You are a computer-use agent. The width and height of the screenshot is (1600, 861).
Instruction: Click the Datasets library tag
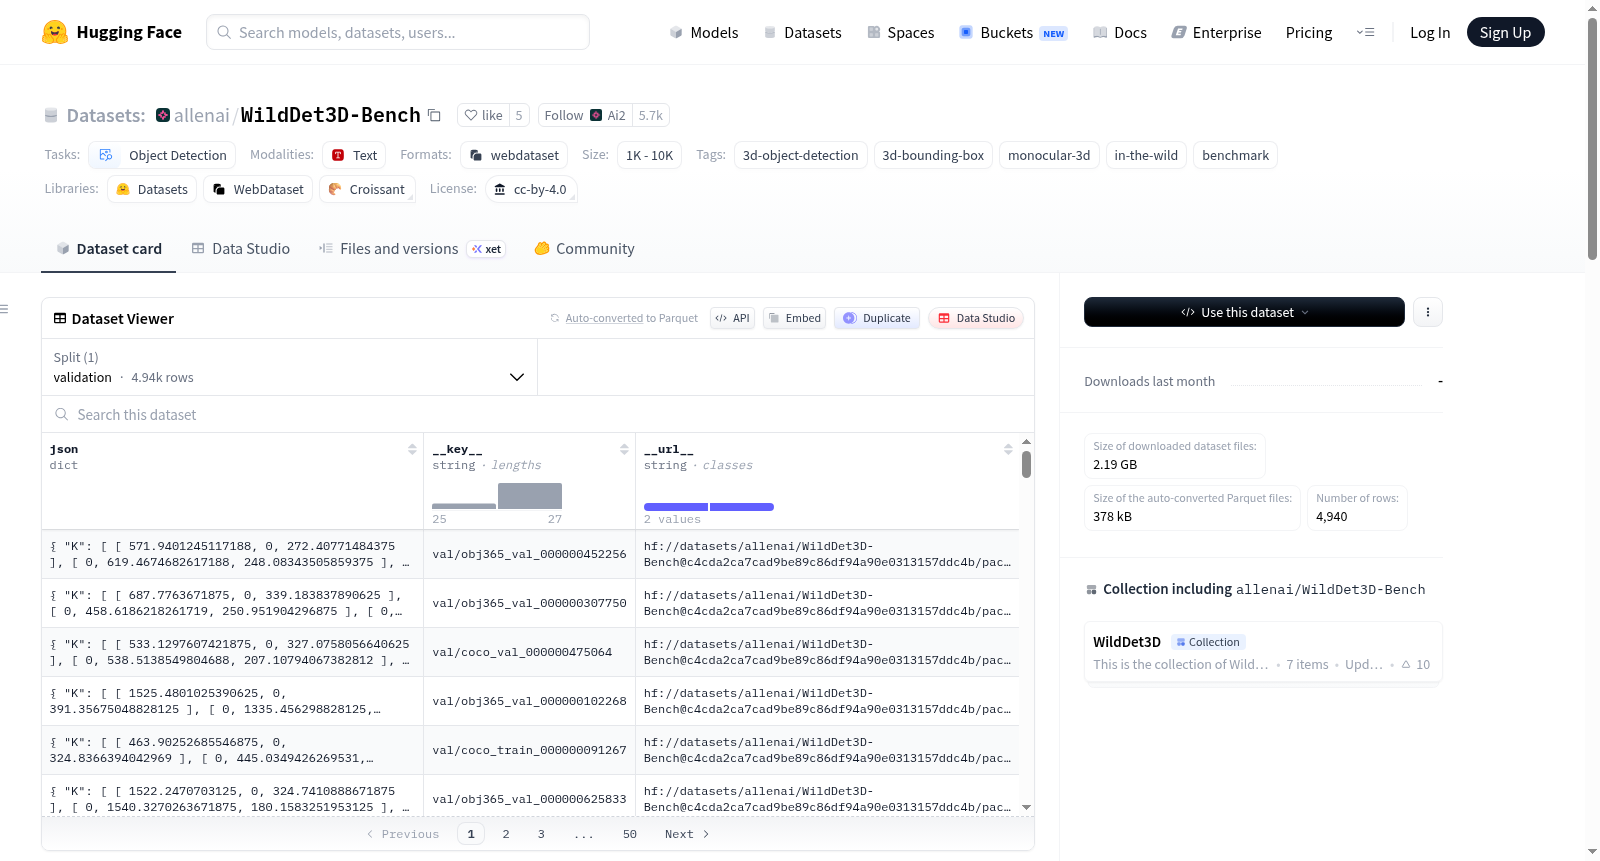[152, 189]
